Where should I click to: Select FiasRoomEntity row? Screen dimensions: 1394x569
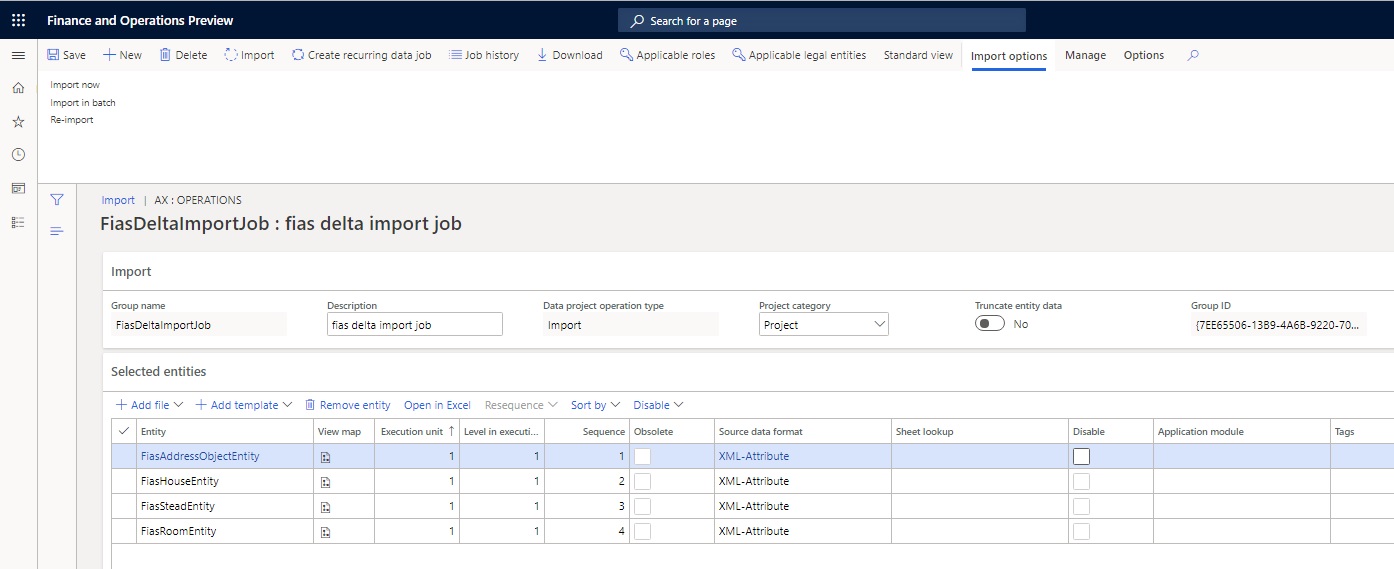(752, 531)
